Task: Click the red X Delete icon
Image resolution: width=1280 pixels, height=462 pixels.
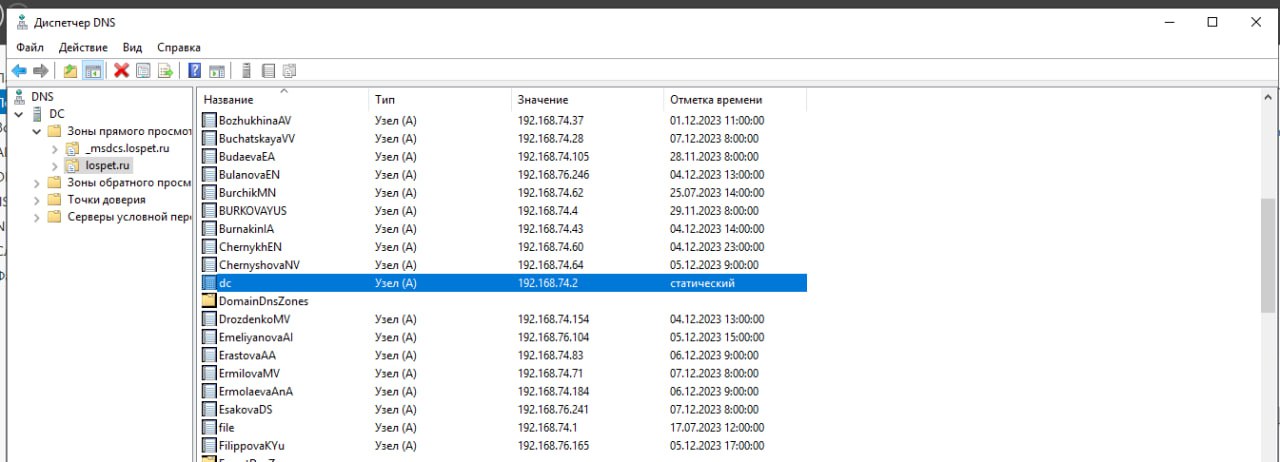Action: (122, 71)
